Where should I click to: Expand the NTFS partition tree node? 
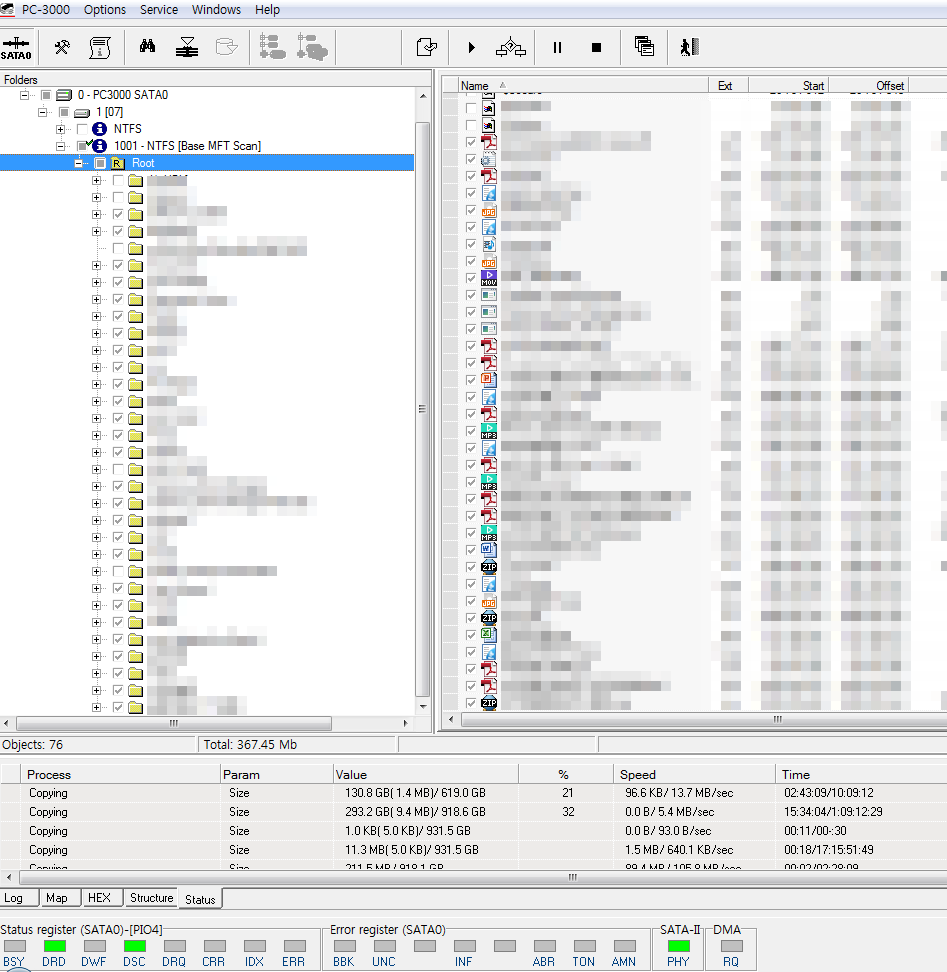point(61,129)
